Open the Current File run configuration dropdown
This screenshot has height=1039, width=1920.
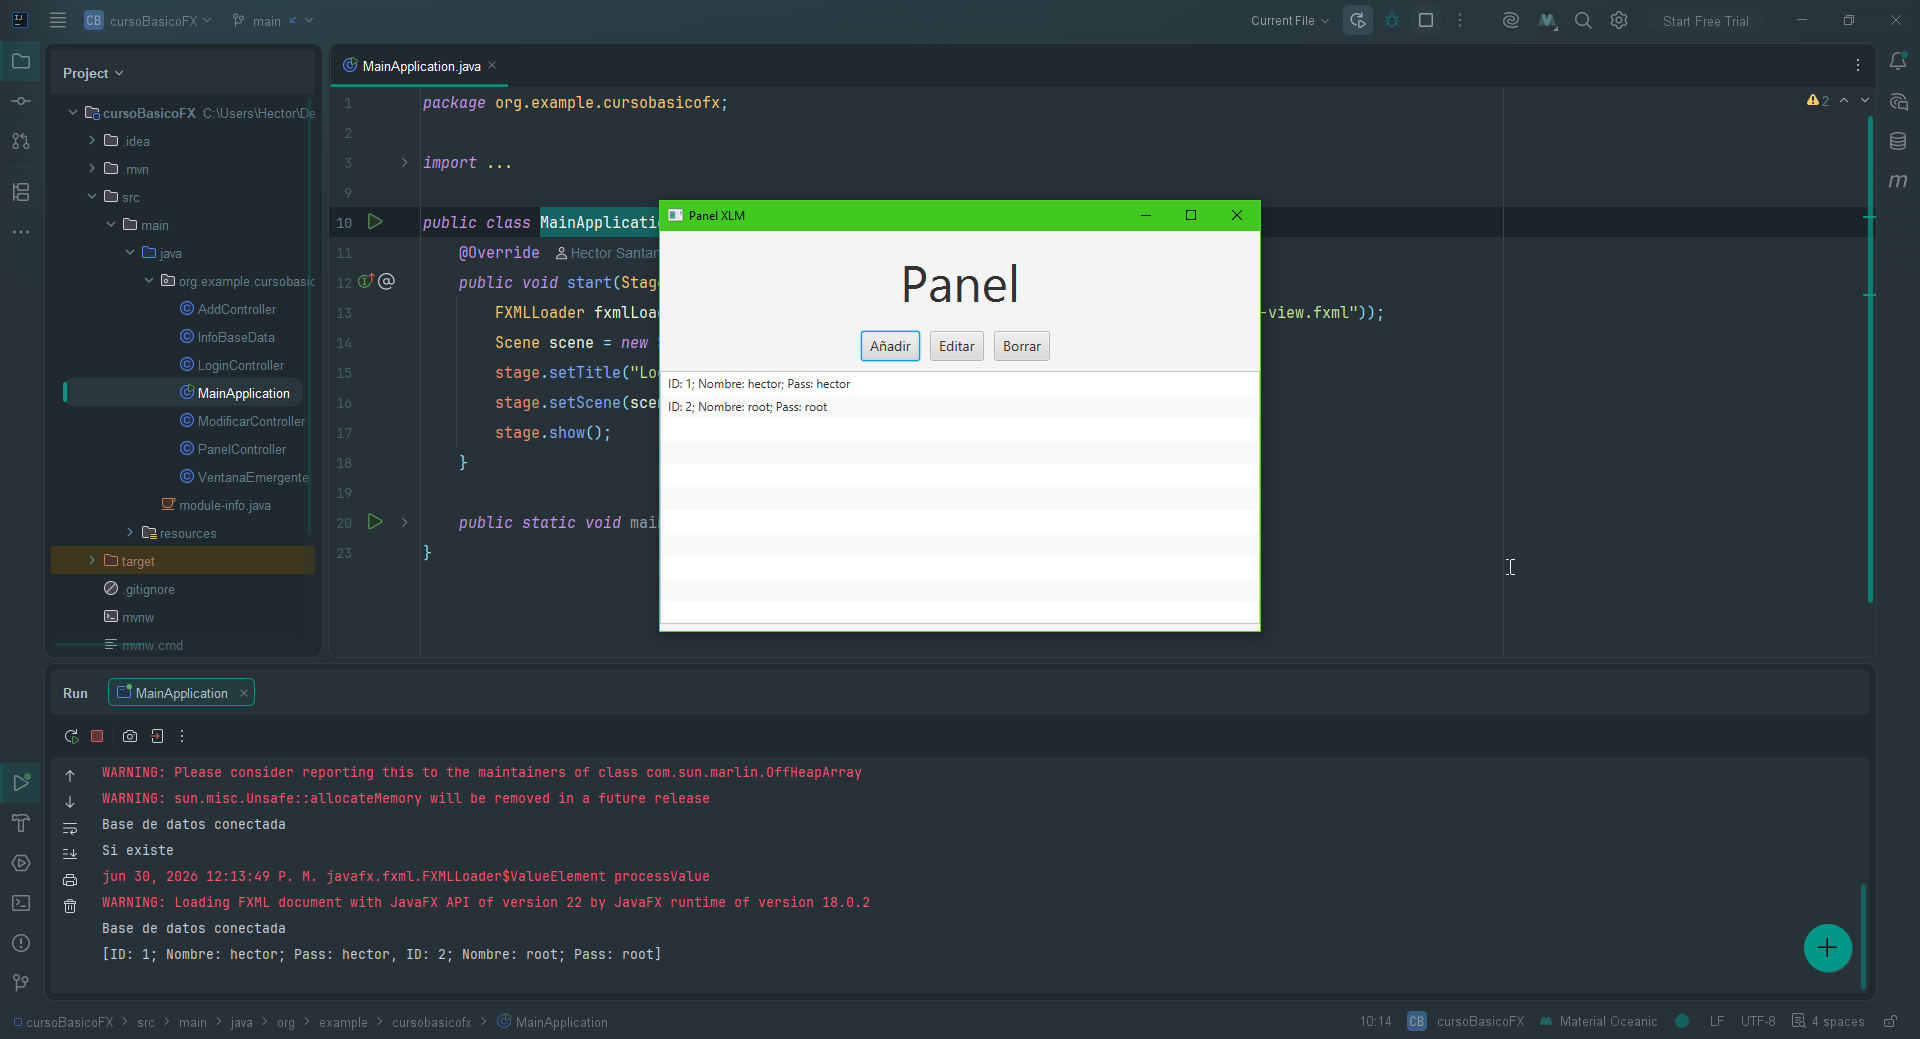tap(1290, 20)
